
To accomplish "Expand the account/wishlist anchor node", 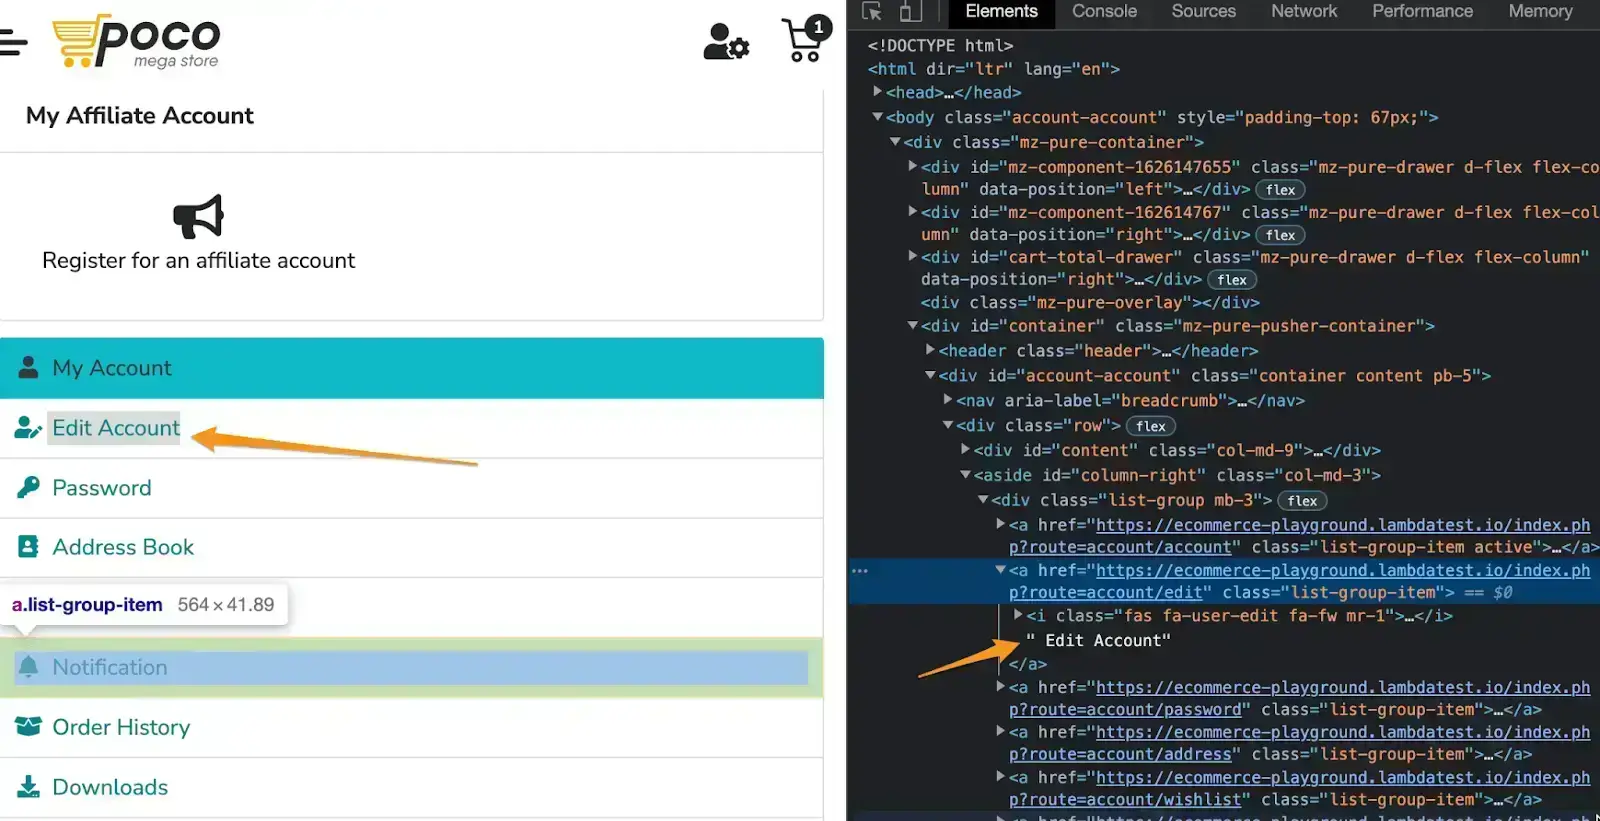I will (1000, 776).
